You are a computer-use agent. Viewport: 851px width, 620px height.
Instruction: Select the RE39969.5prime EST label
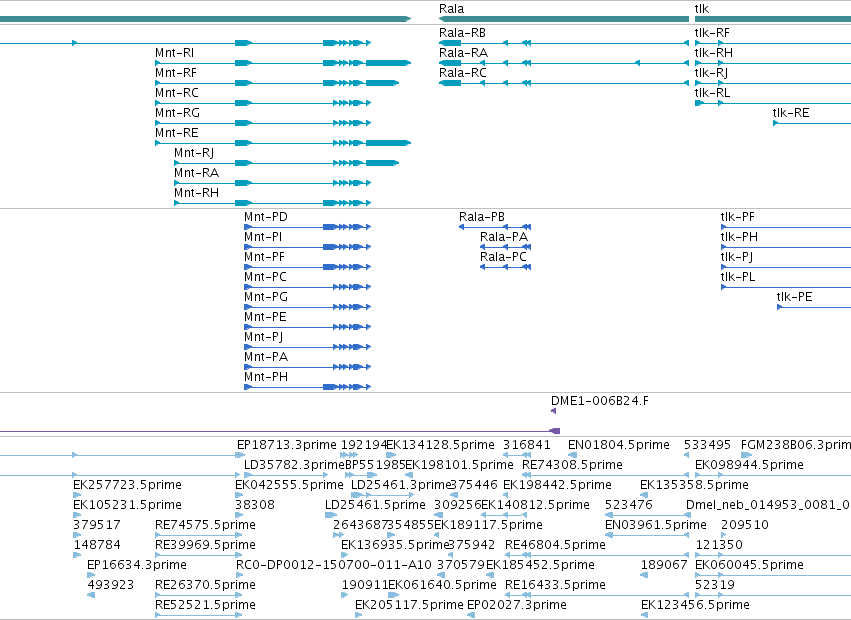(x=205, y=545)
